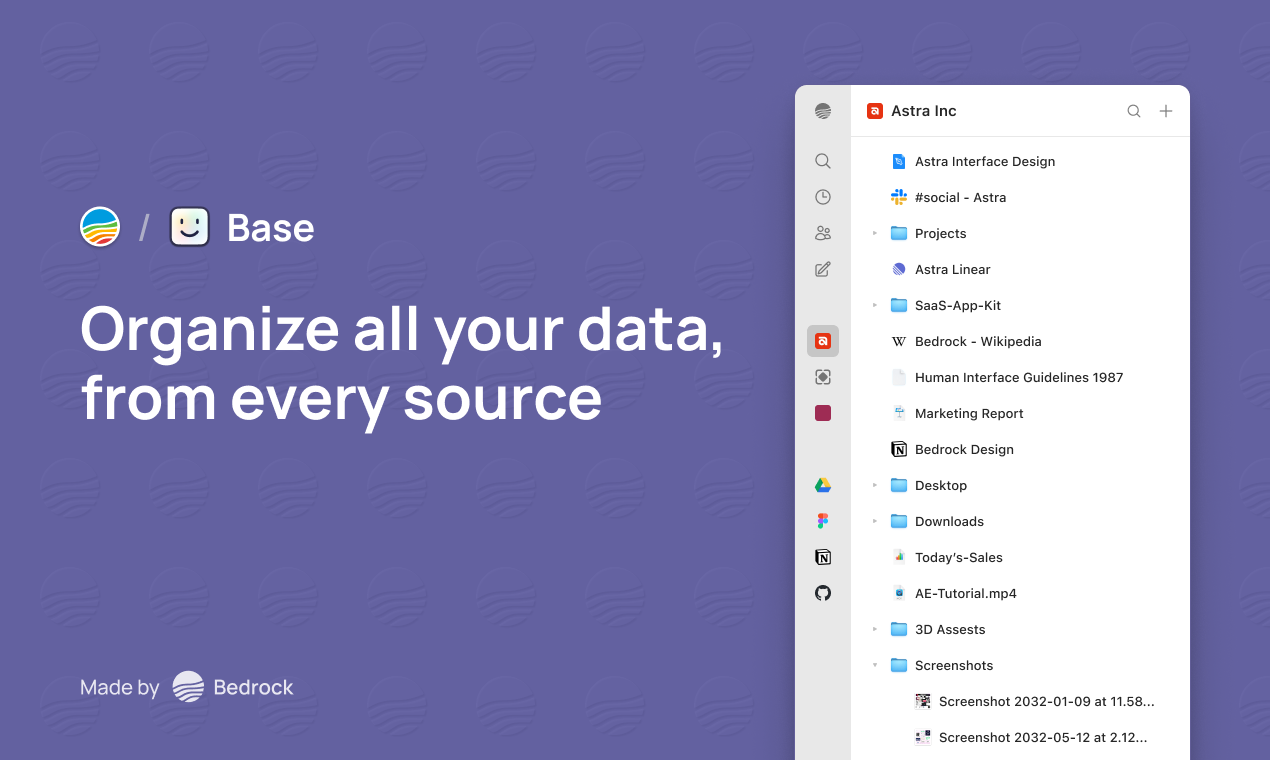Viewport: 1270px width, 760px height.
Task: Click the Numbers icon beside Today's-Sales
Action: click(x=899, y=557)
